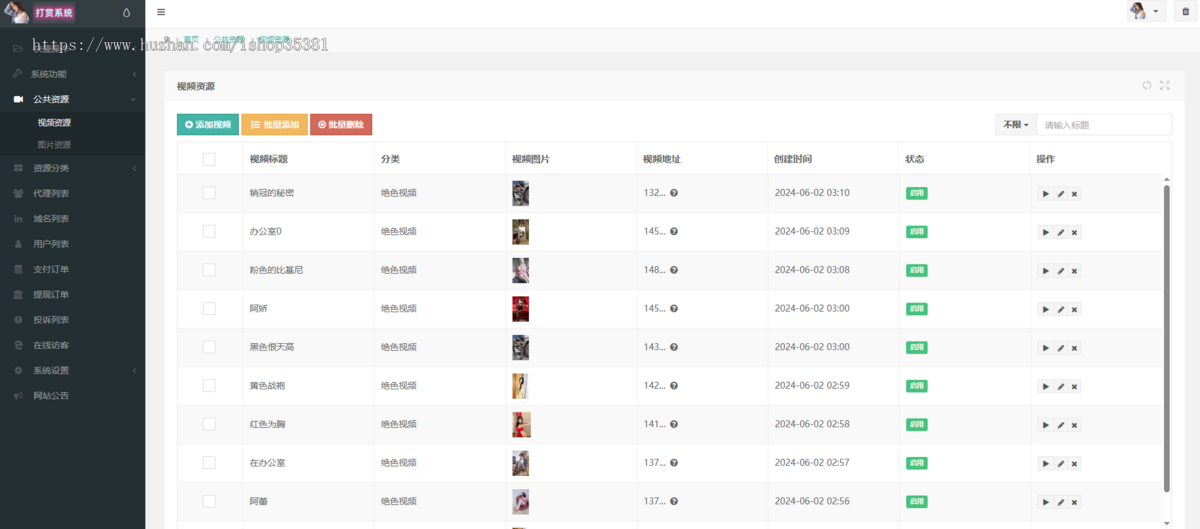Delete the 办公室0 video entry
Screen dimensions: 1200x529
click(1074, 232)
